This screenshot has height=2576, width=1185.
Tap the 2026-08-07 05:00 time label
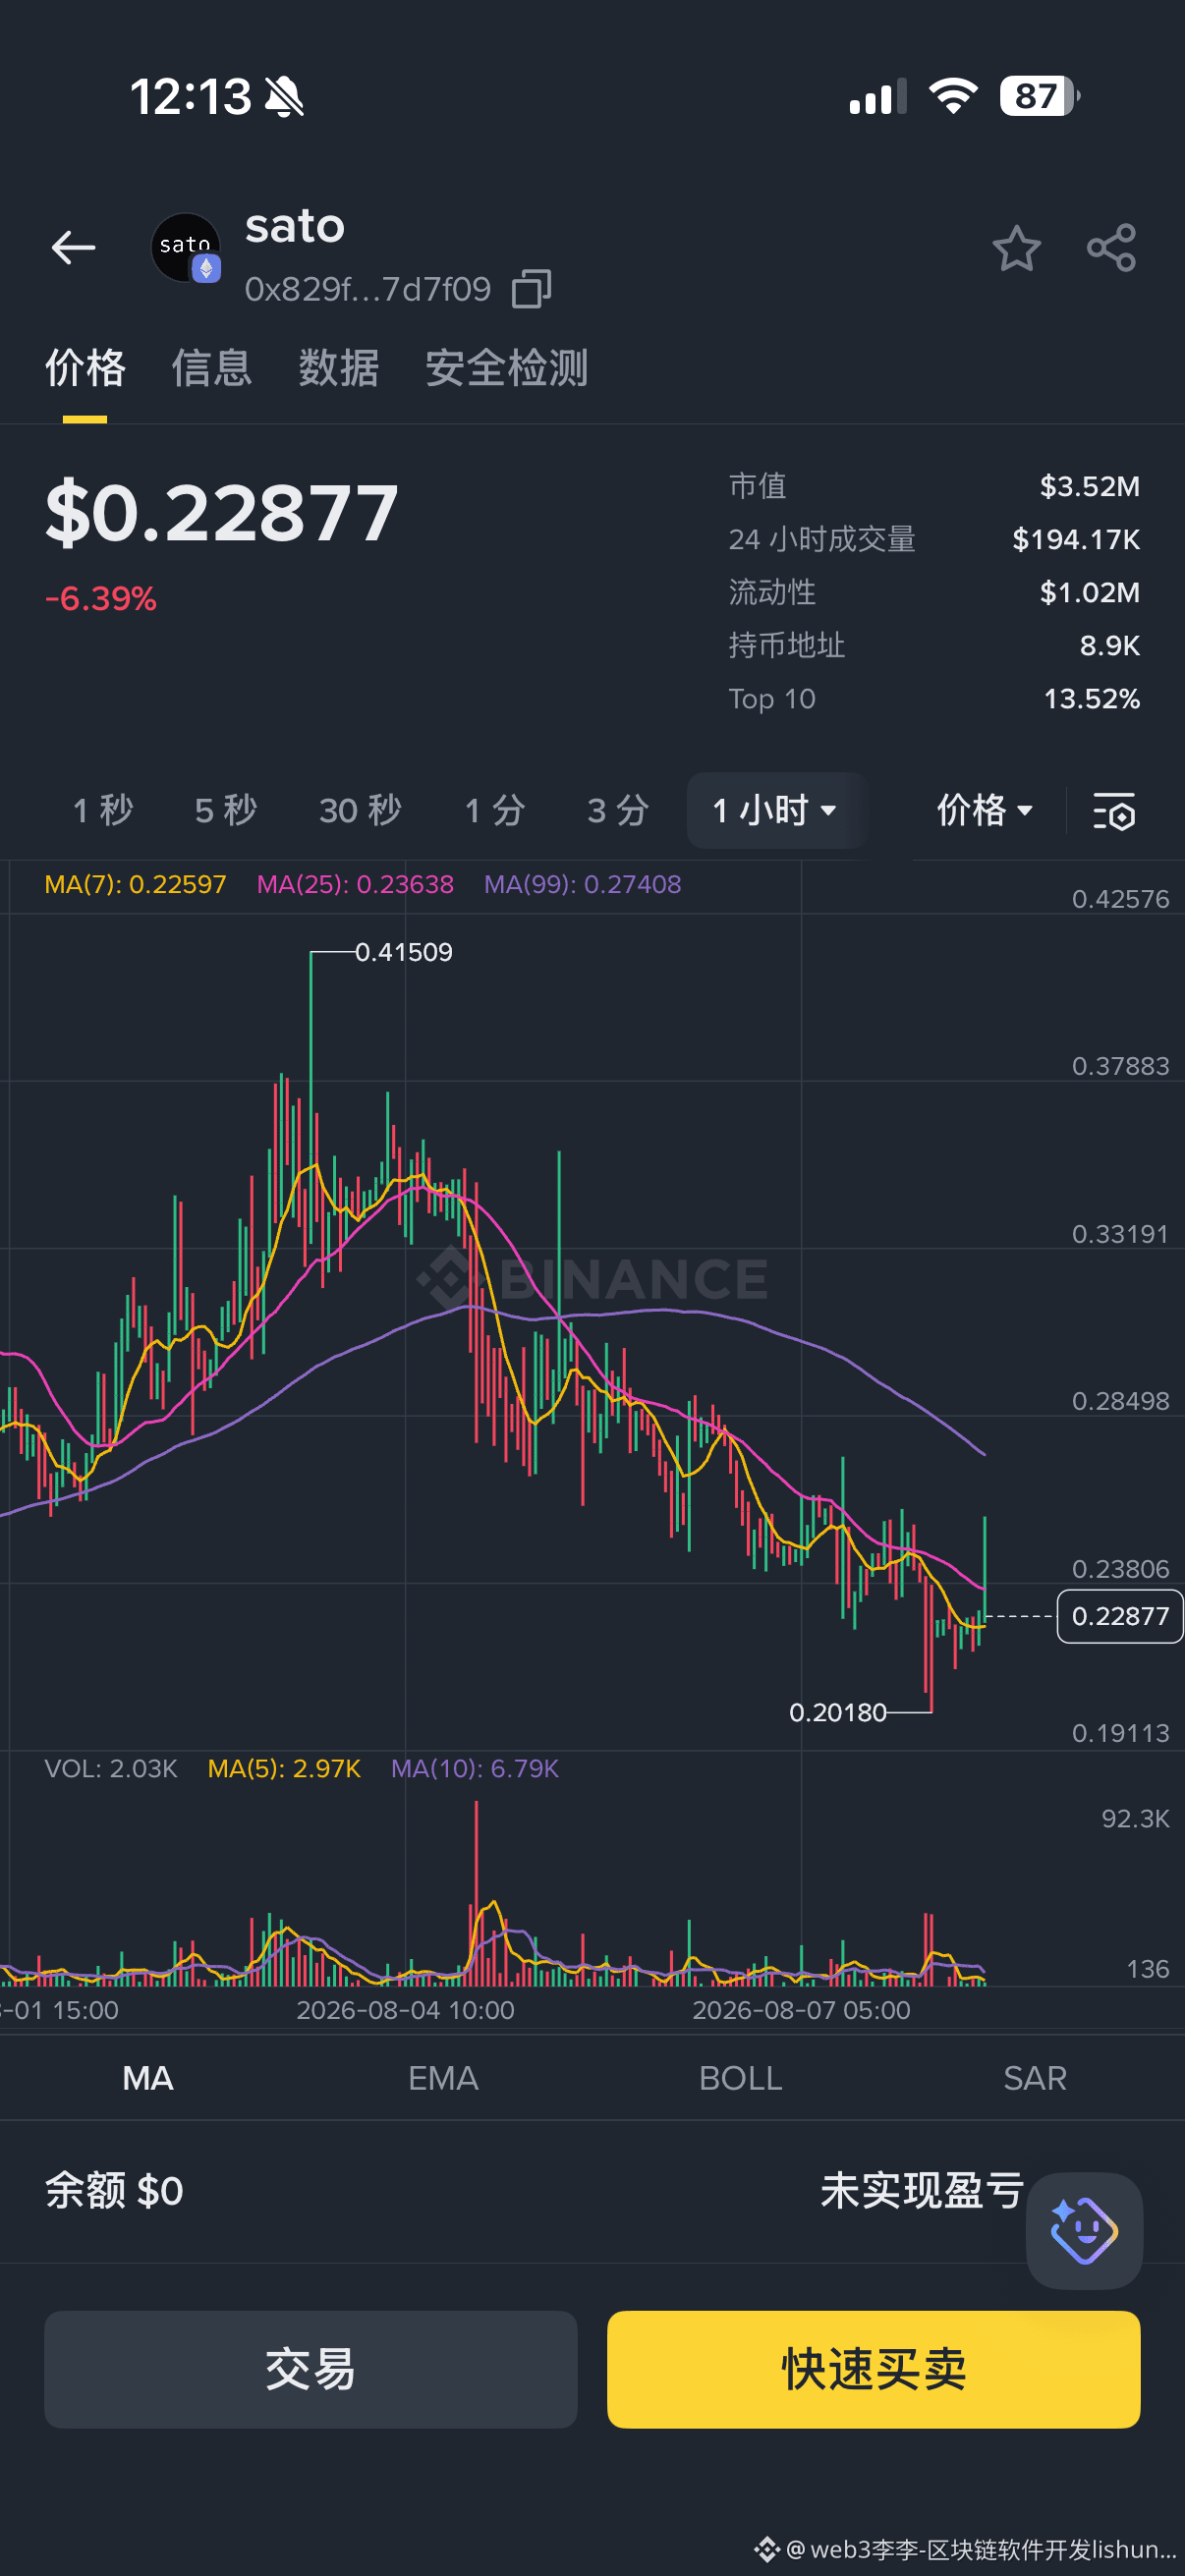click(801, 2010)
